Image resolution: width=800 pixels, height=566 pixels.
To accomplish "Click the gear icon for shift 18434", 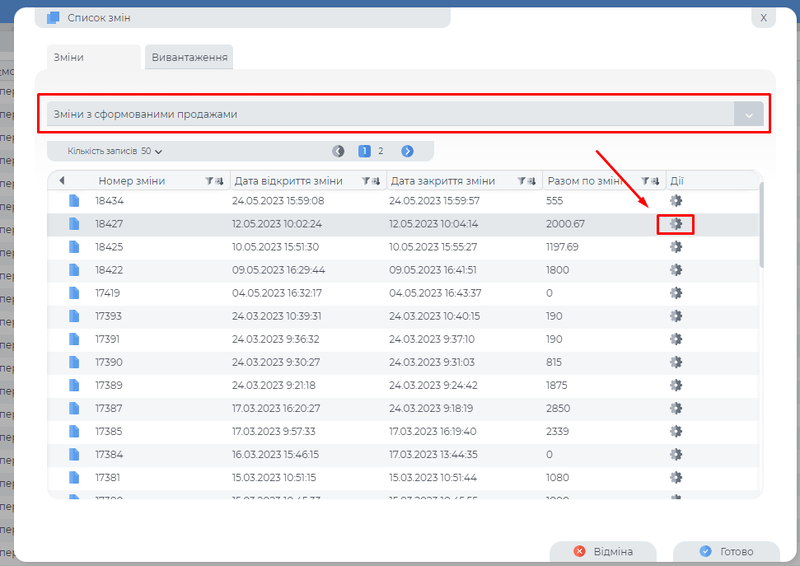I will coord(675,201).
